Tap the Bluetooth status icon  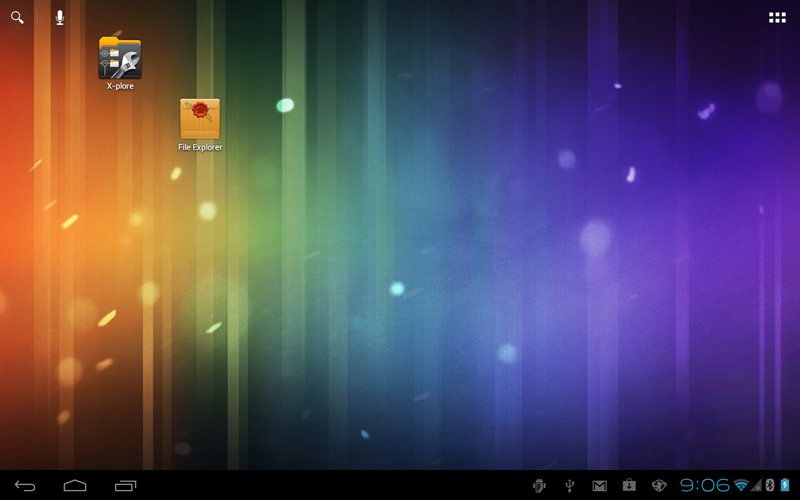pyautogui.click(x=770, y=486)
